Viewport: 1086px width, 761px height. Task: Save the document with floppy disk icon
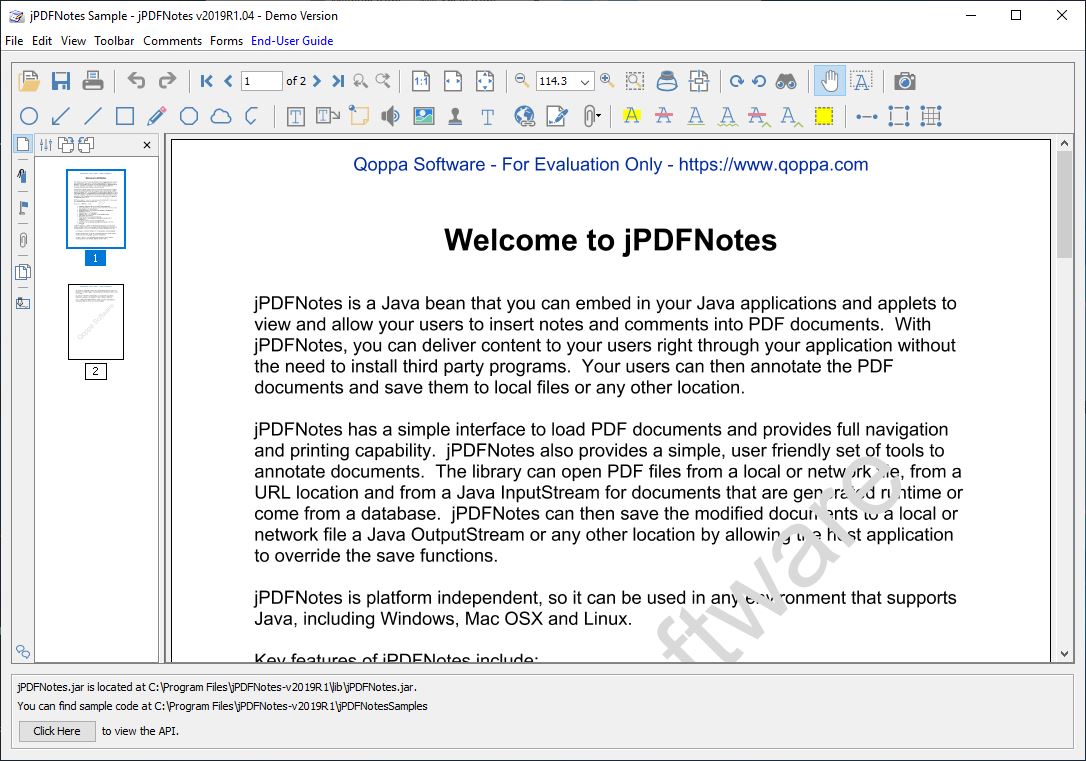click(61, 81)
